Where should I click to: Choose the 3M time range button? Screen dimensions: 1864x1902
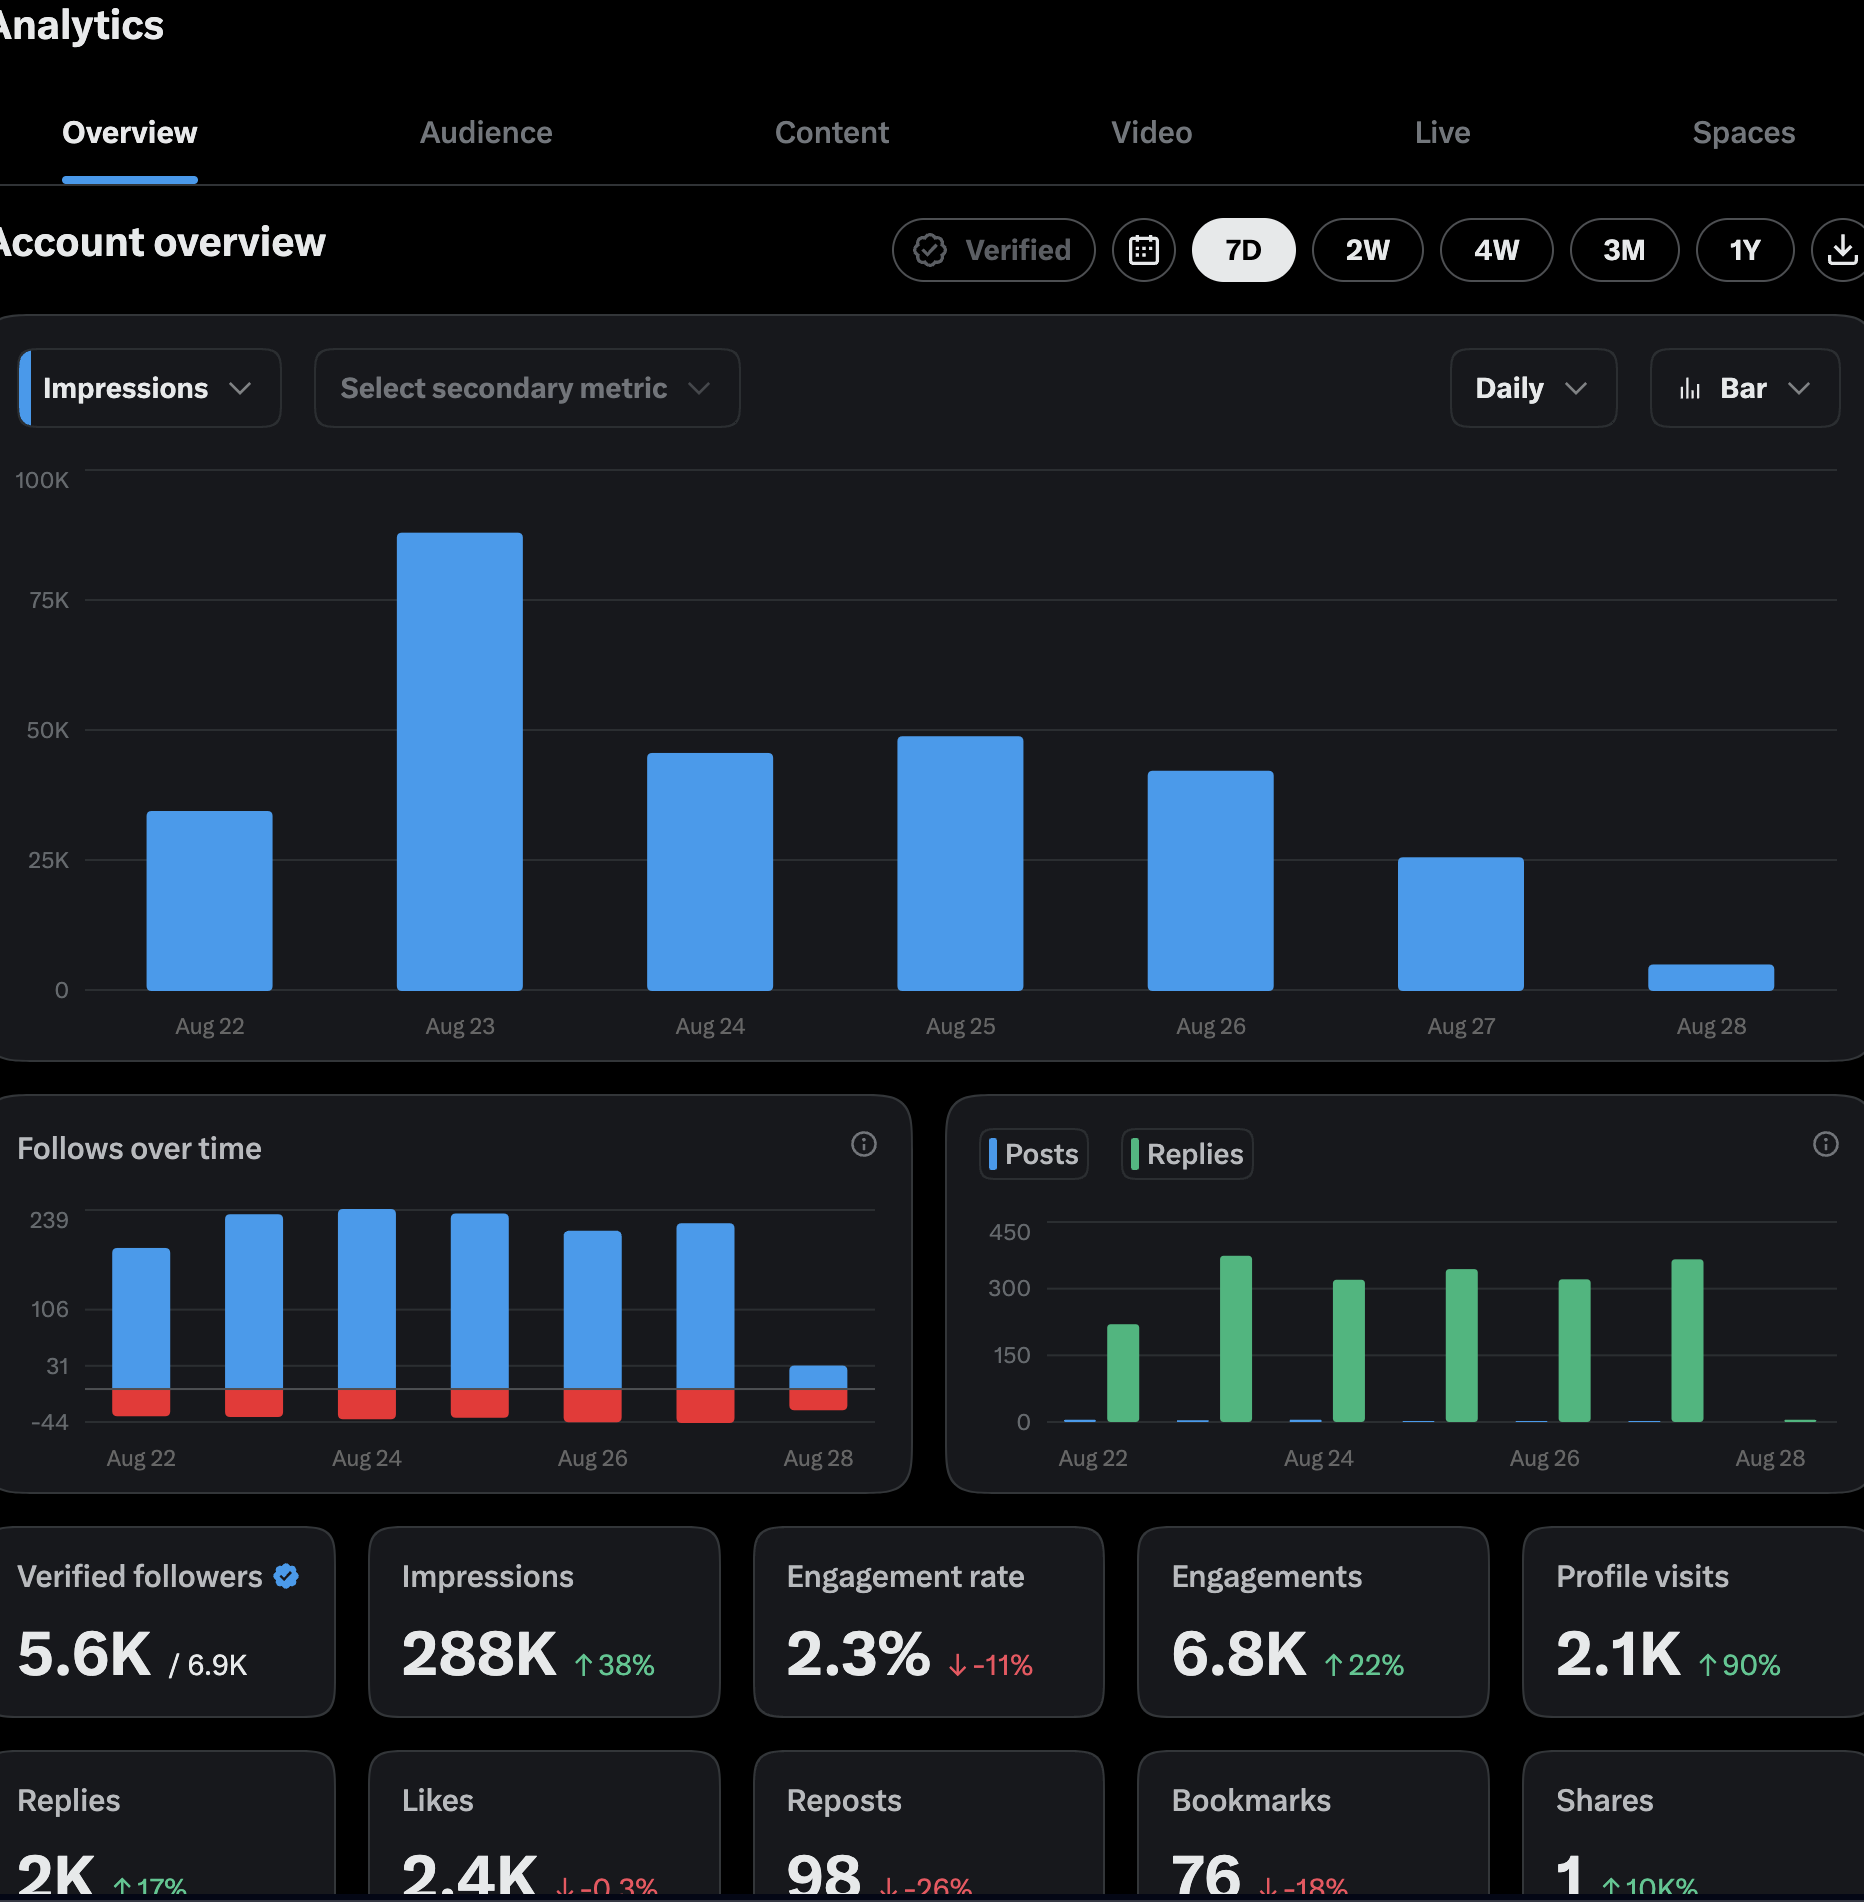click(1624, 250)
